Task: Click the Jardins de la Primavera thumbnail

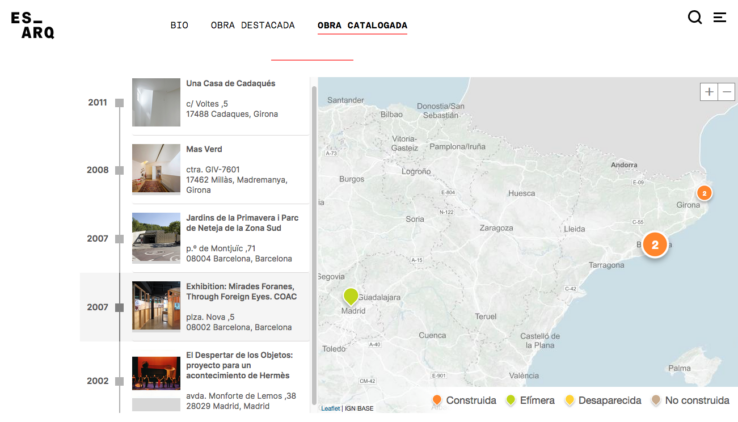Action: (156, 237)
